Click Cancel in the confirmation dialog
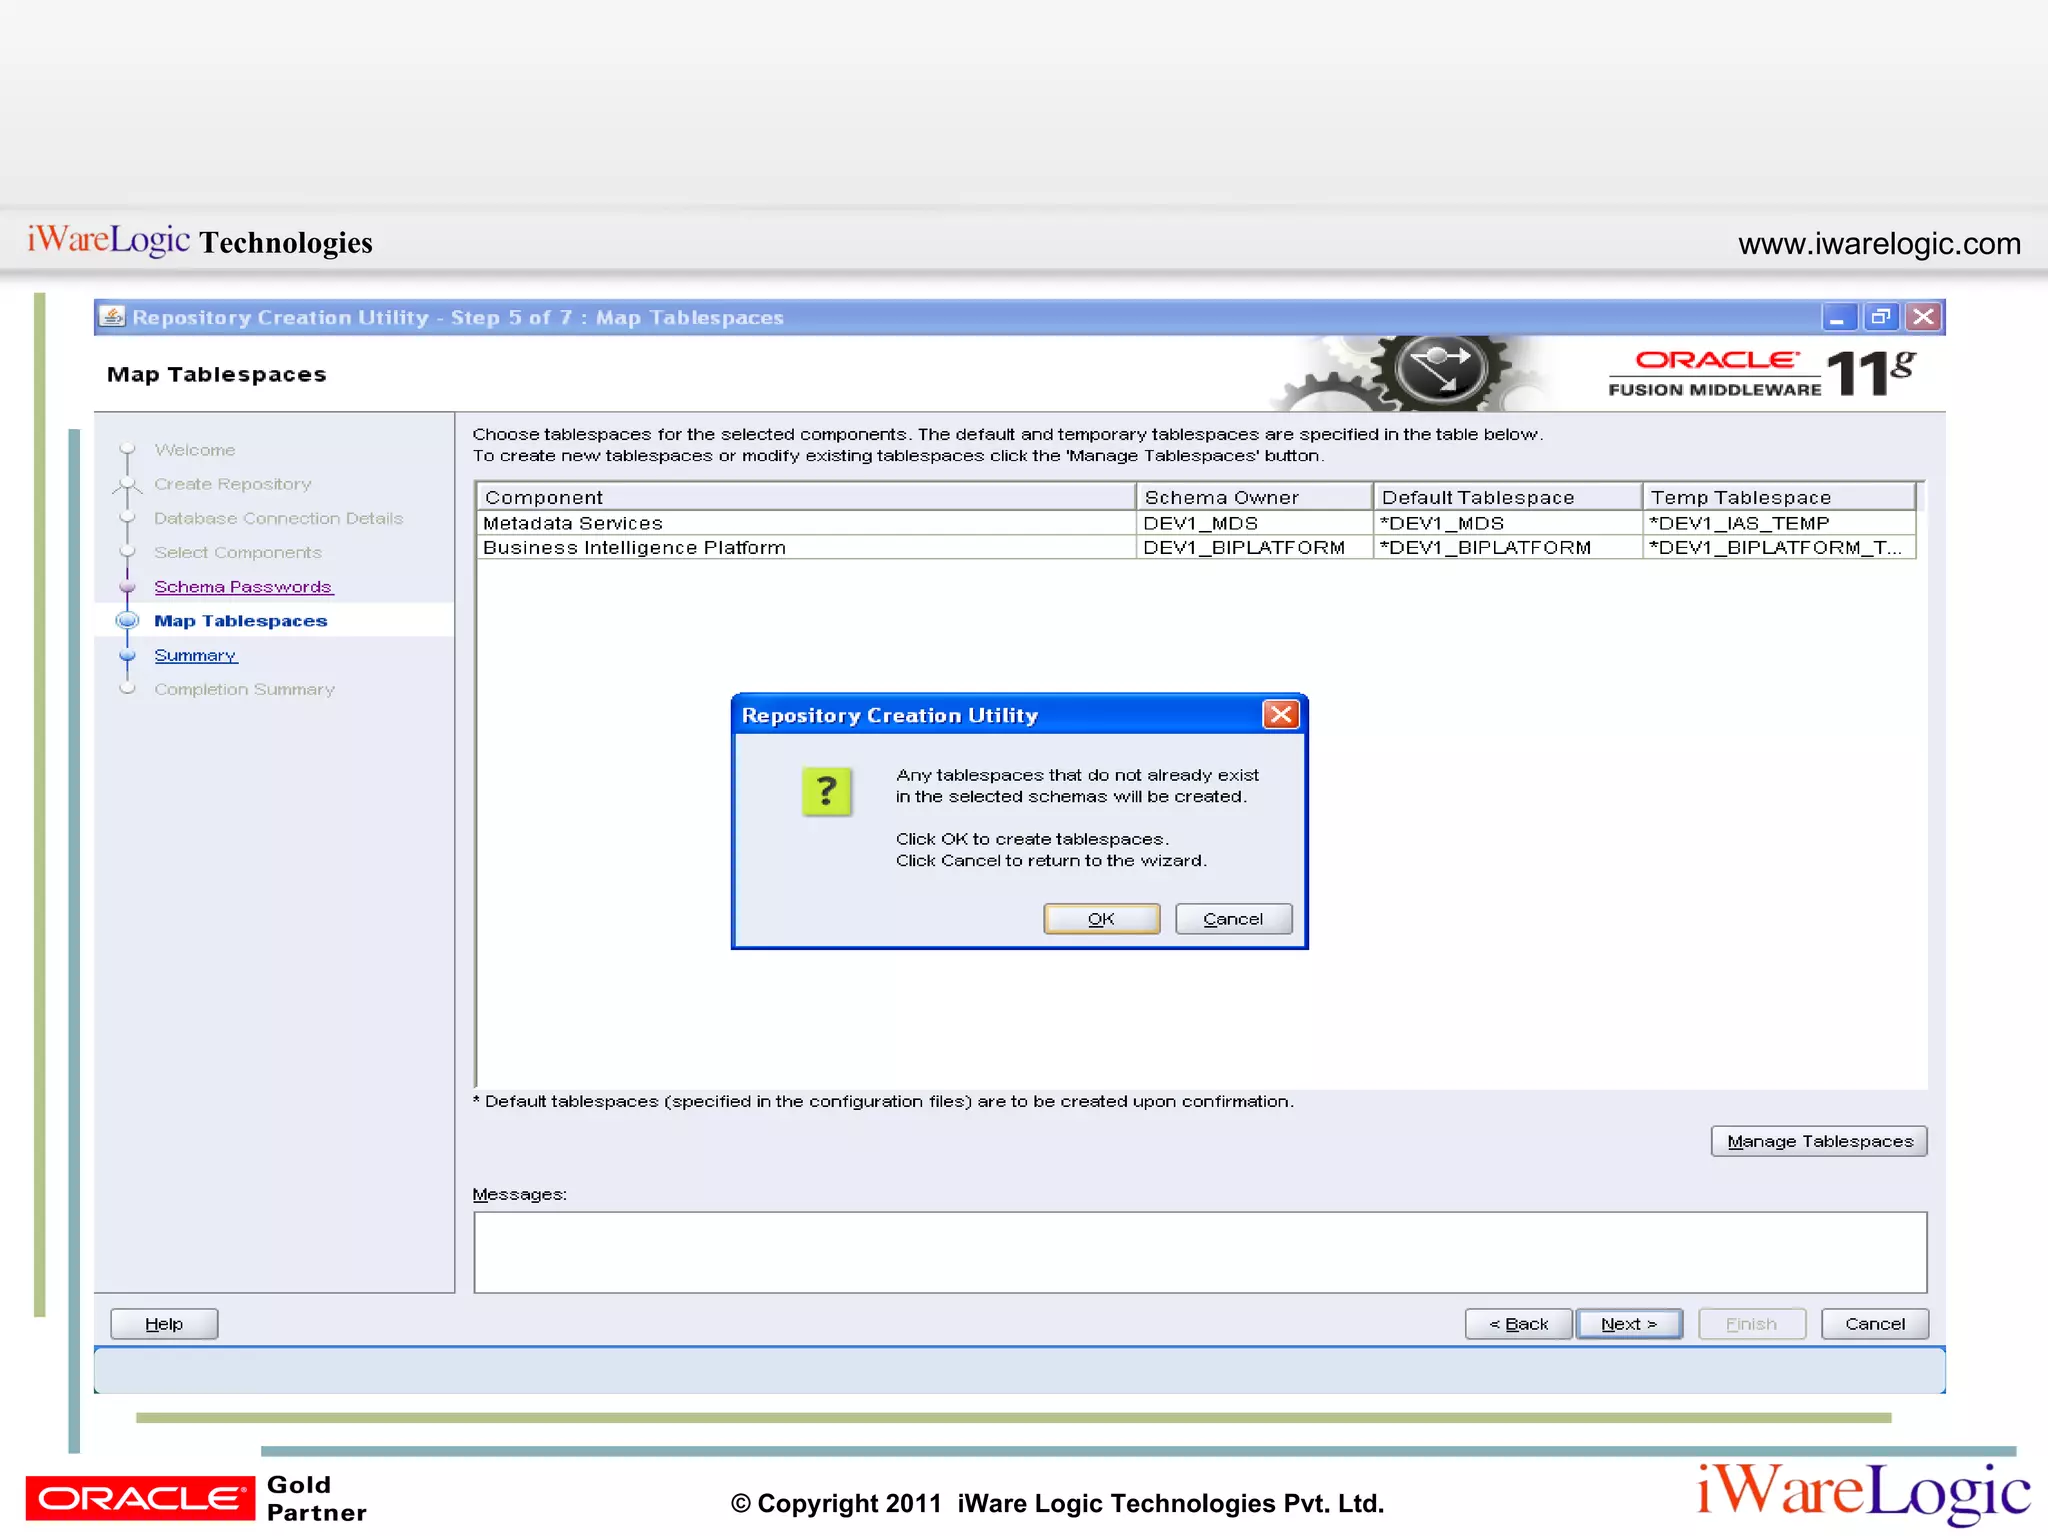 coord(1233,919)
